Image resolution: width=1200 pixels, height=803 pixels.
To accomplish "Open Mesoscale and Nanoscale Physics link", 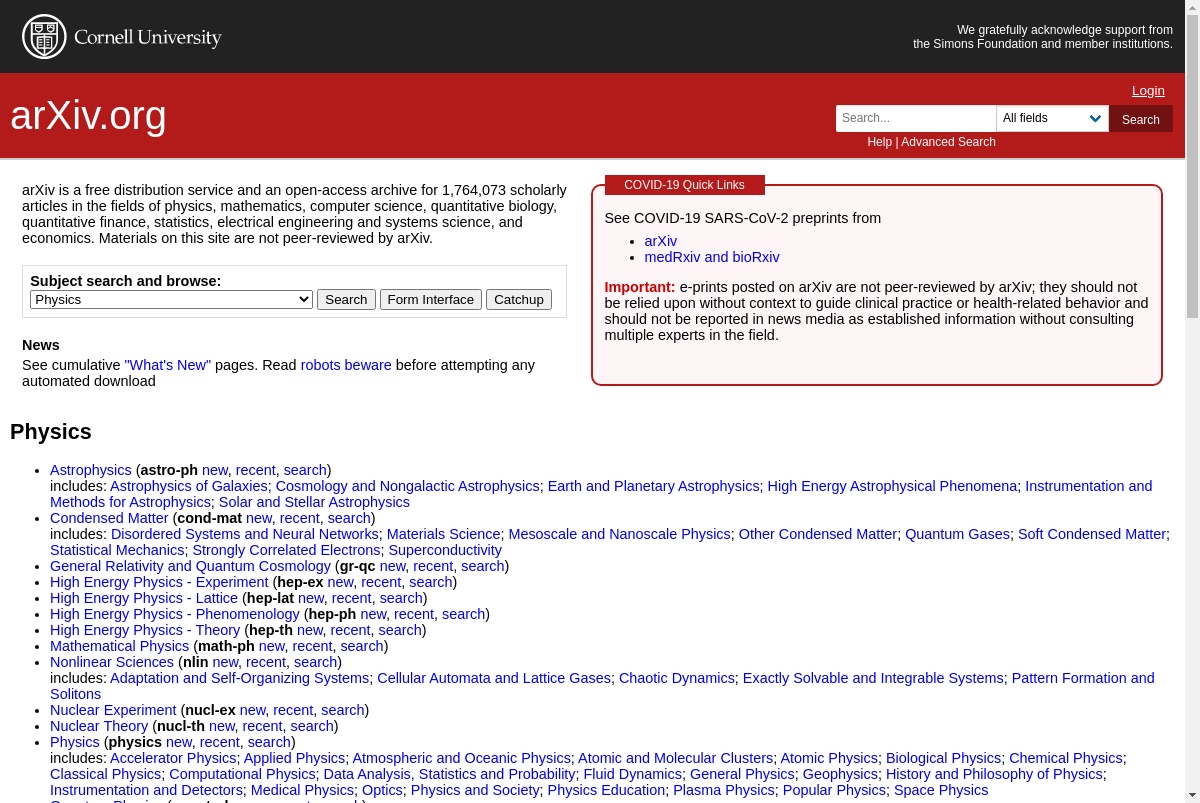I will point(620,534).
